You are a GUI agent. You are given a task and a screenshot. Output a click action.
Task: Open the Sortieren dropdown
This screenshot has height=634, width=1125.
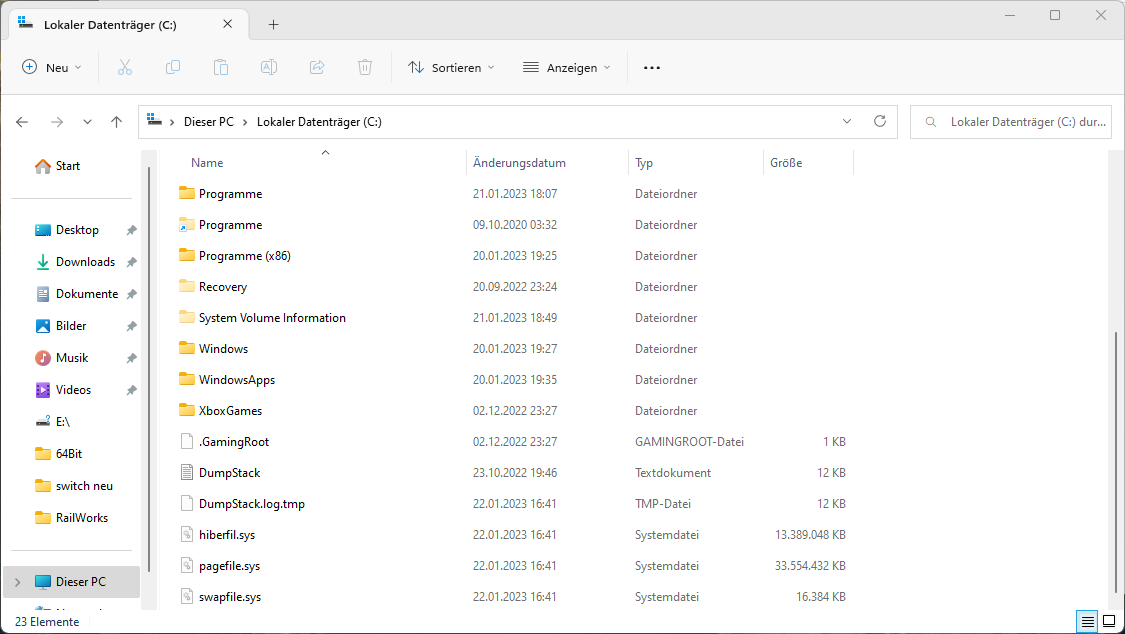[x=451, y=67]
